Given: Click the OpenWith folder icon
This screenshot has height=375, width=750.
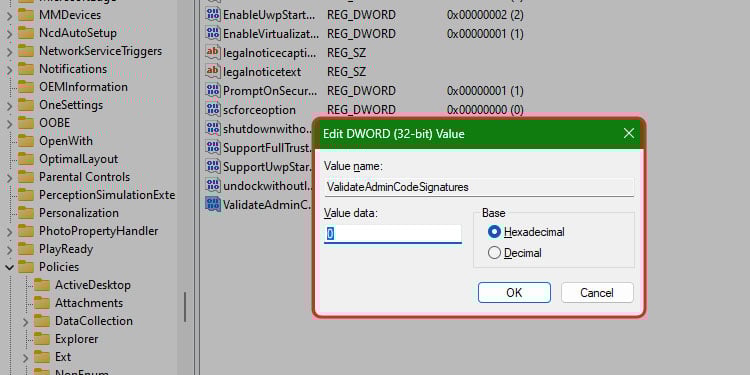Looking at the screenshot, I should pyautogui.click(x=26, y=141).
